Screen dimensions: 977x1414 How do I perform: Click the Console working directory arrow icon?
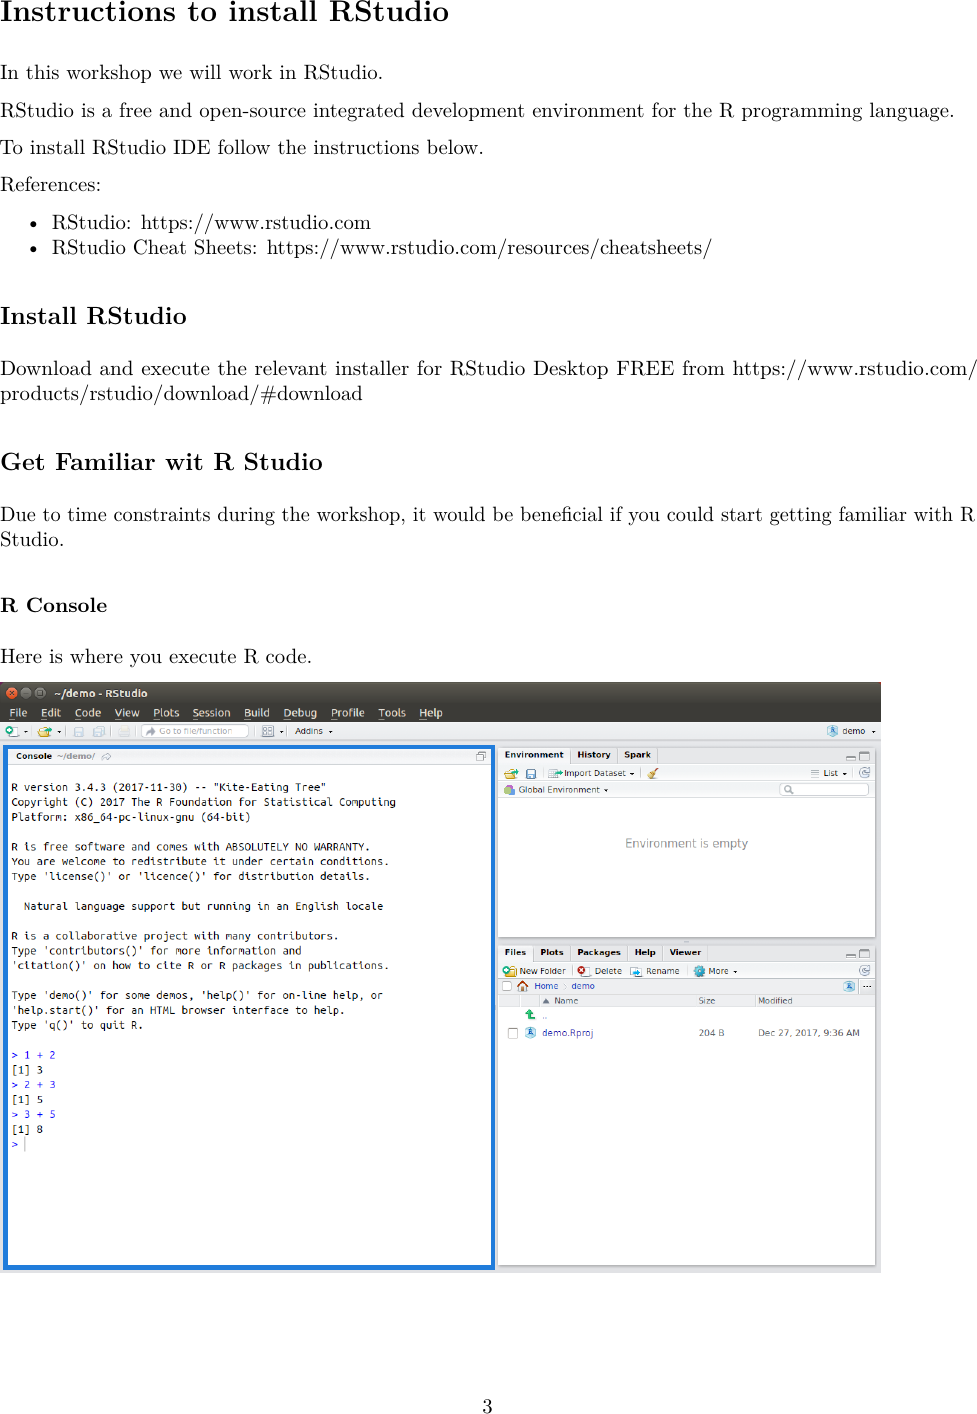(x=107, y=756)
